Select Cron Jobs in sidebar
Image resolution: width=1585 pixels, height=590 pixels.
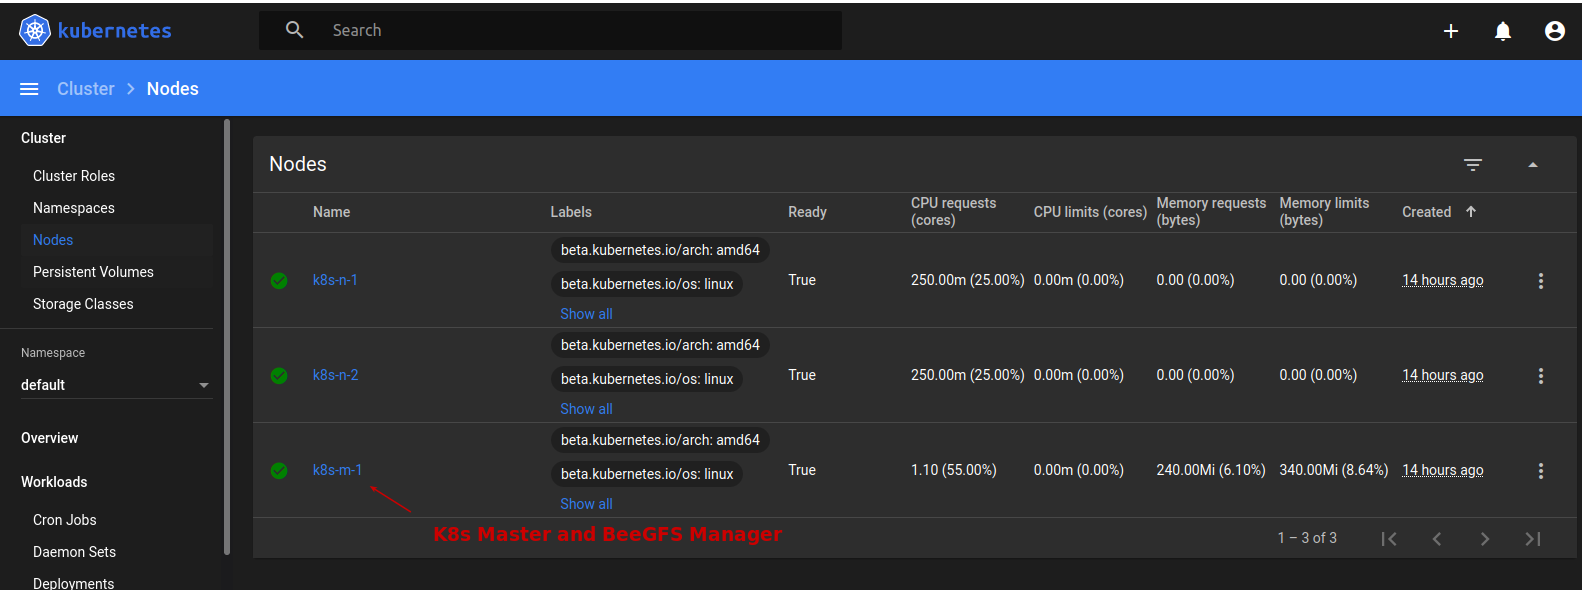65,520
